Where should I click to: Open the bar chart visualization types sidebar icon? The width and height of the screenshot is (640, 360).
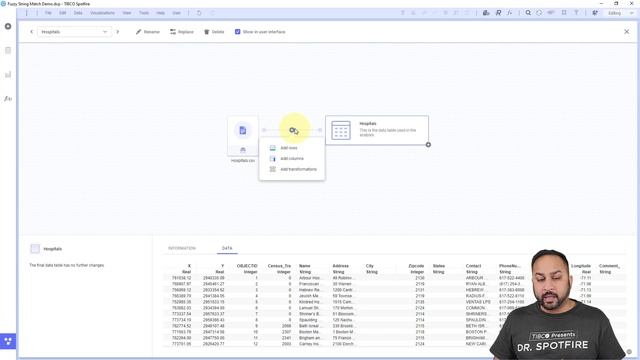pos(8,74)
